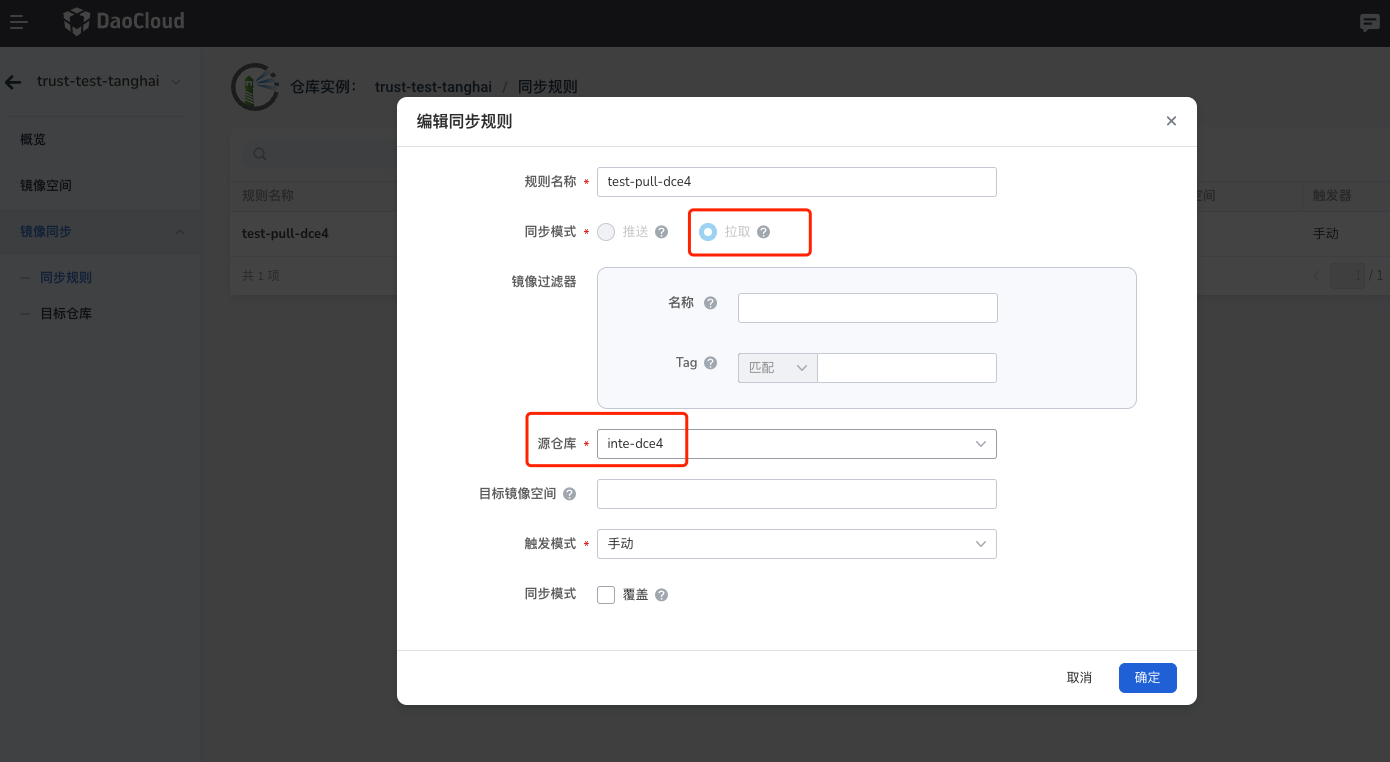
Task: Click the question mark beside 目标镜像空间
Action: [x=569, y=493]
